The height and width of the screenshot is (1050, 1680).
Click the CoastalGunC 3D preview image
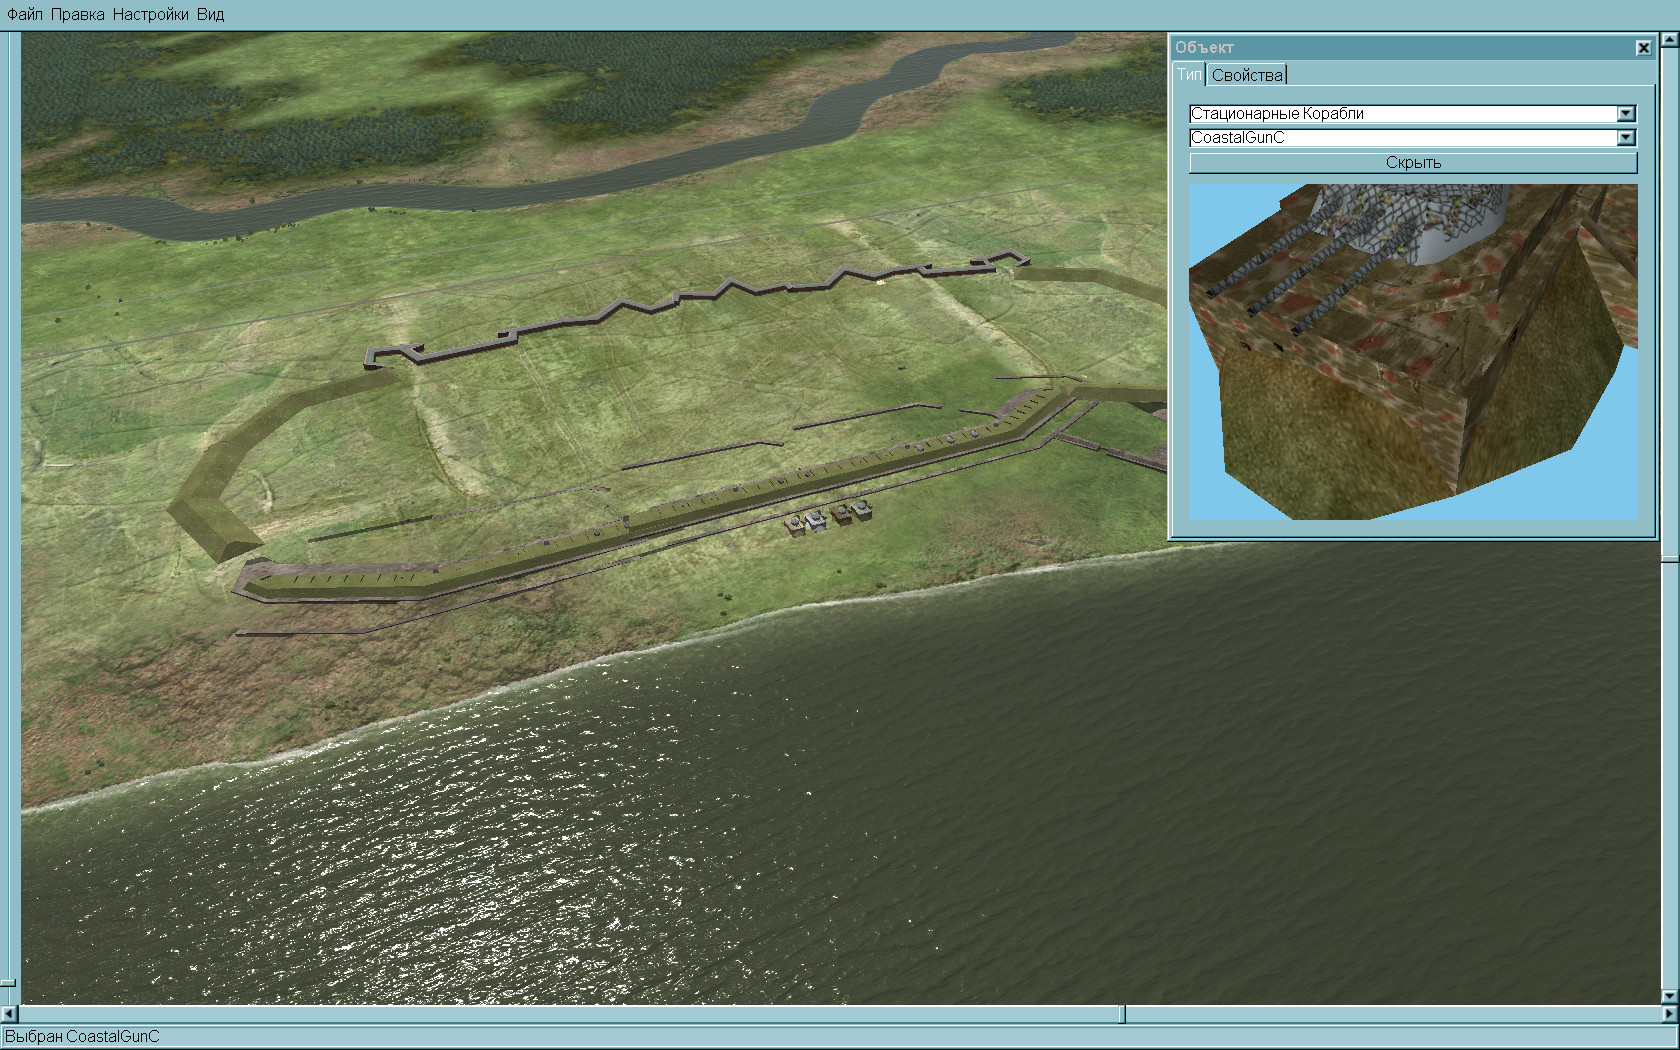pyautogui.click(x=1412, y=351)
